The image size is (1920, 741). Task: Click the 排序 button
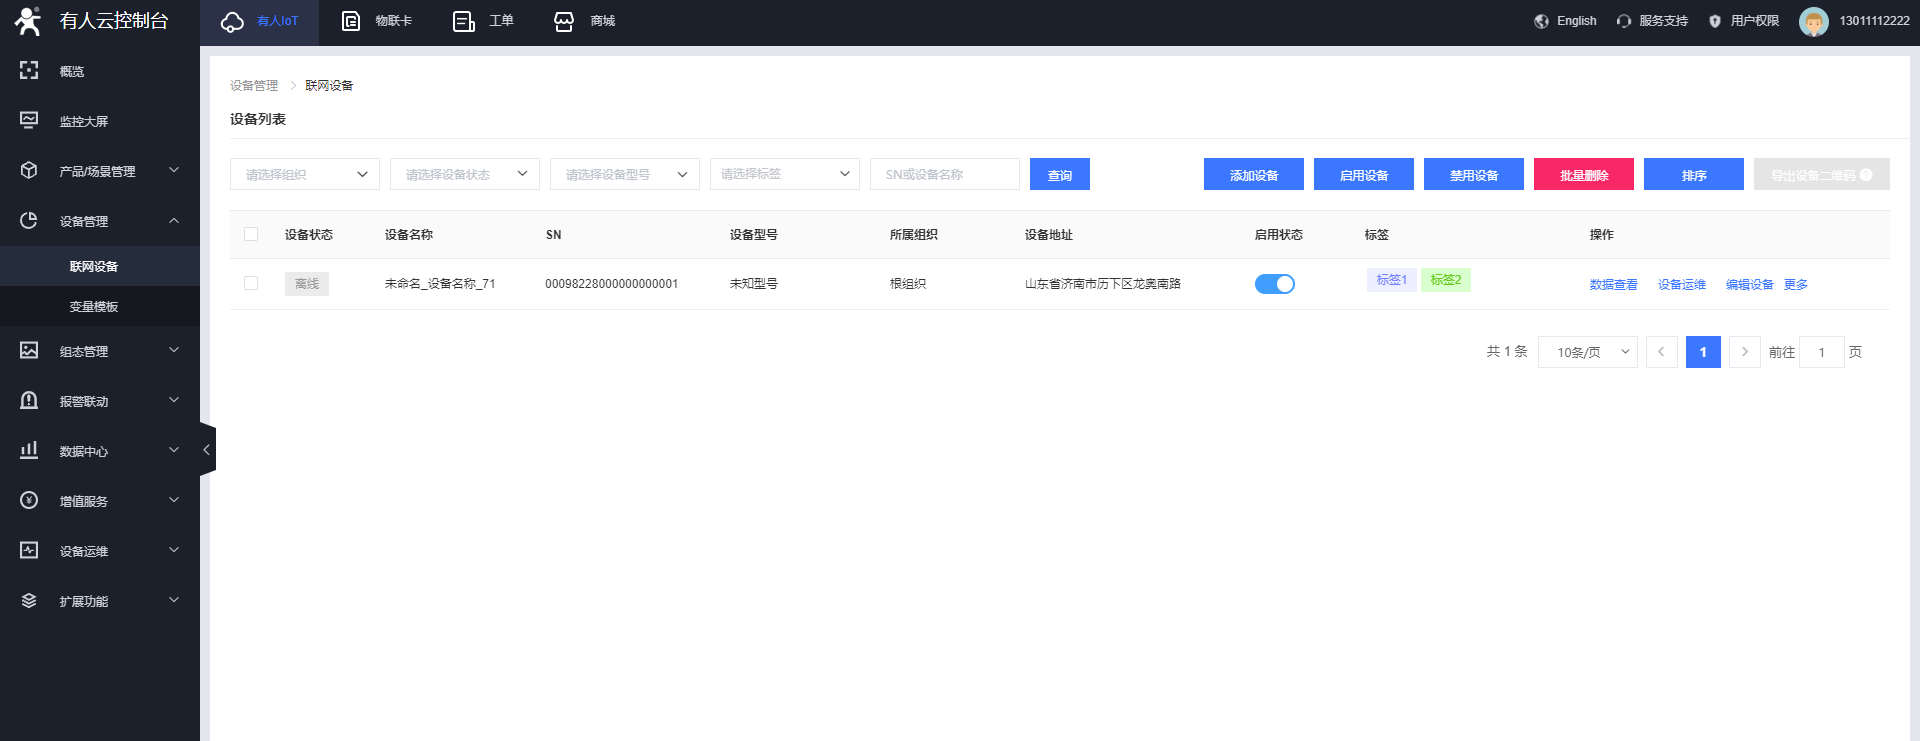click(x=1694, y=174)
